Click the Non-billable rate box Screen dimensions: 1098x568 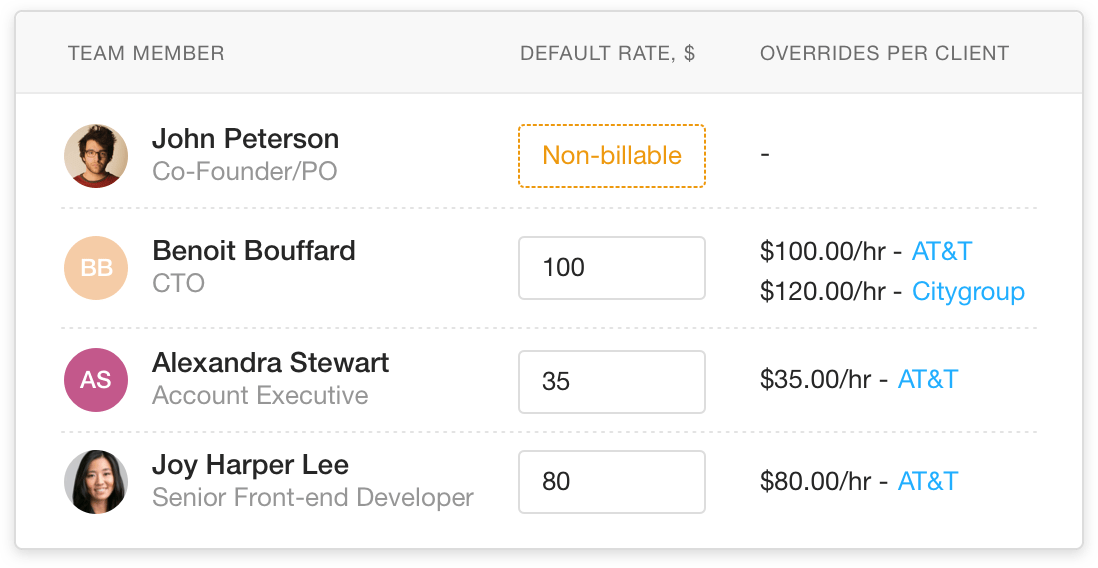[x=611, y=156]
